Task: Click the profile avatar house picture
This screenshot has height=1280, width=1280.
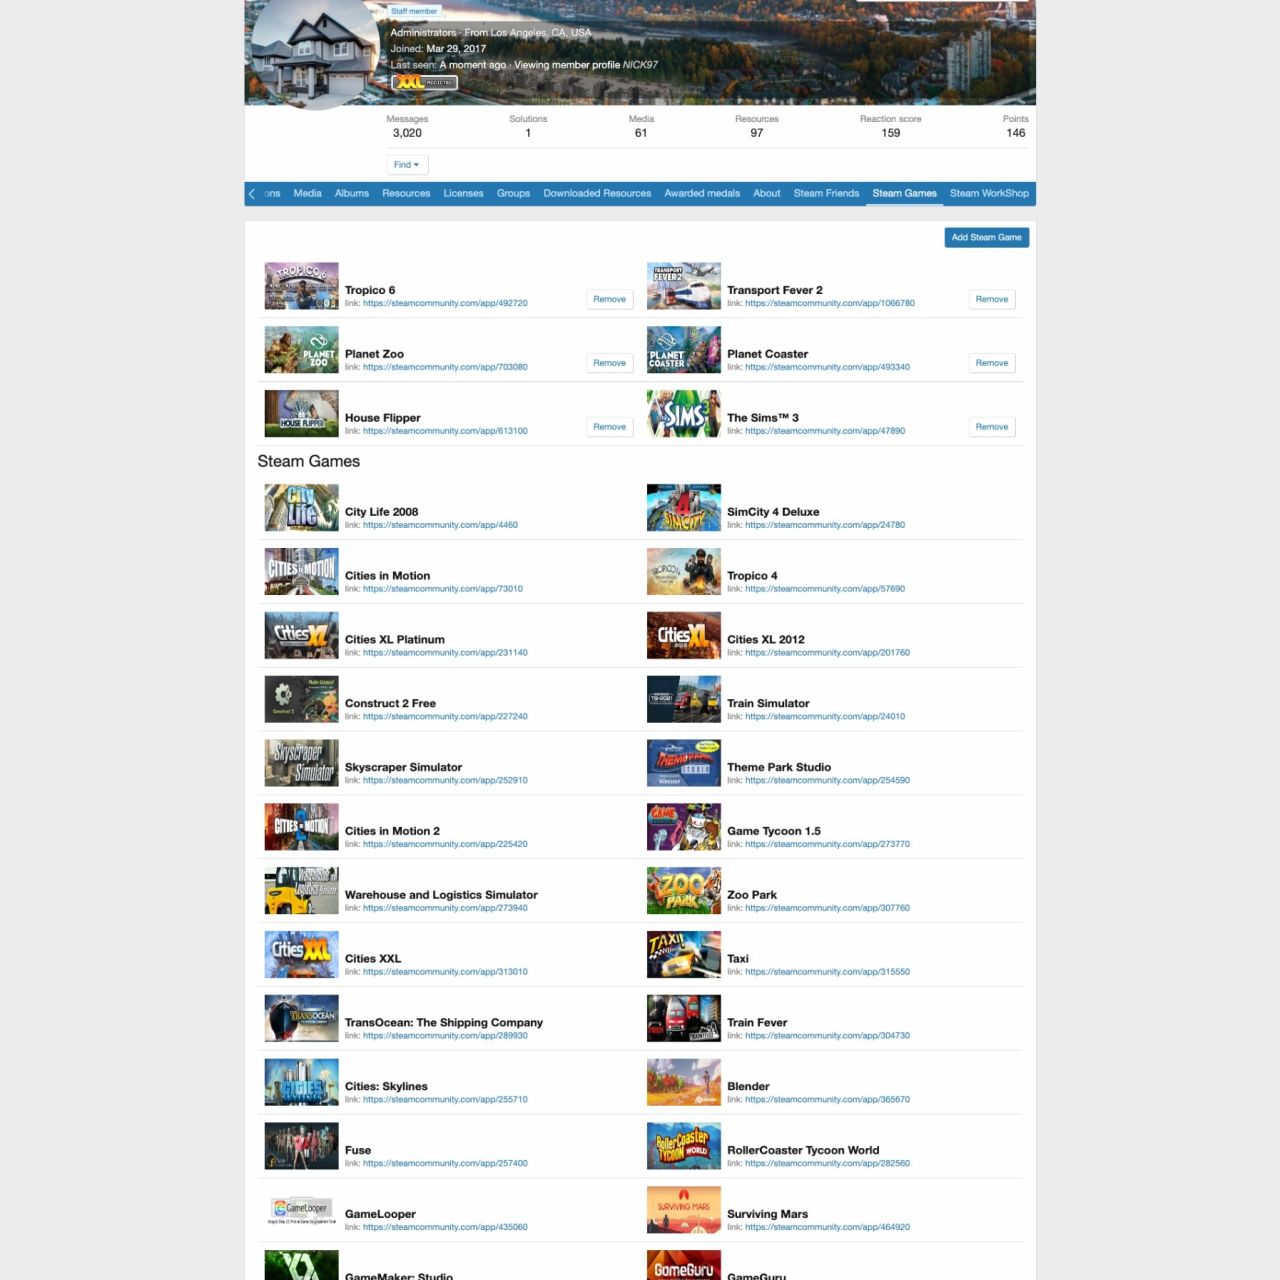Action: pyautogui.click(x=315, y=52)
